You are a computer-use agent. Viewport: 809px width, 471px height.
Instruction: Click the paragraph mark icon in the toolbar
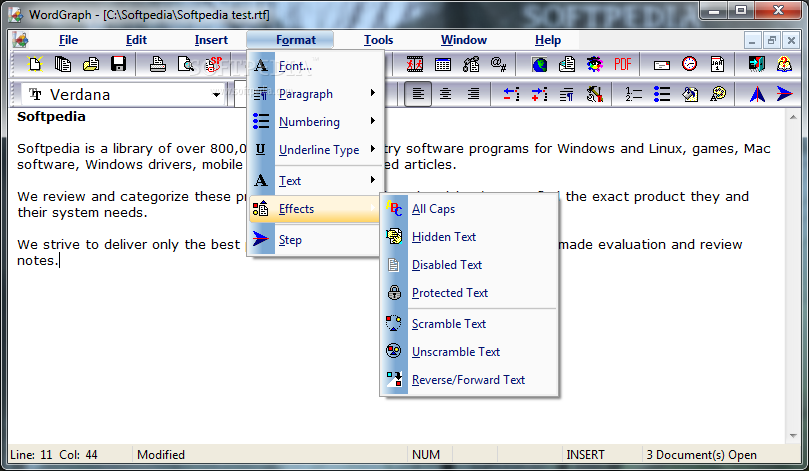(567, 94)
